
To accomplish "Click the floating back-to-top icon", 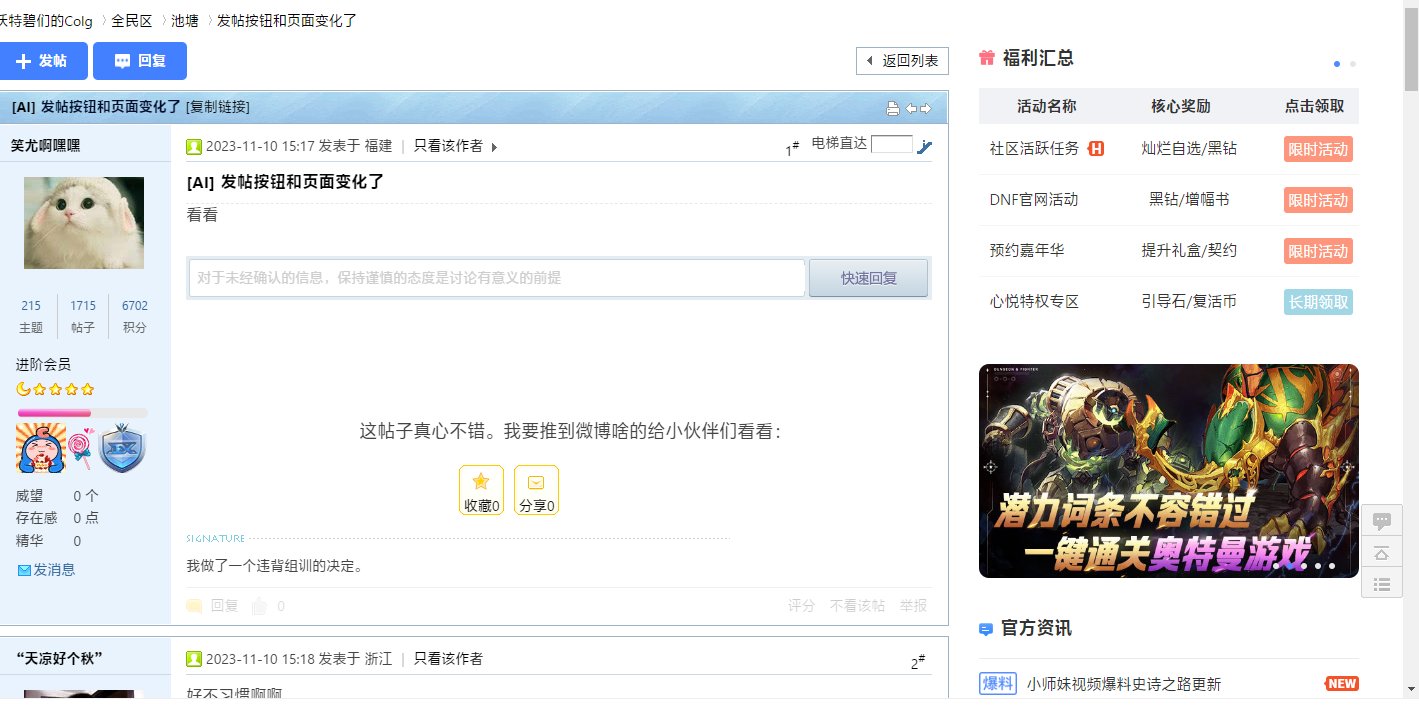I will point(1382,553).
